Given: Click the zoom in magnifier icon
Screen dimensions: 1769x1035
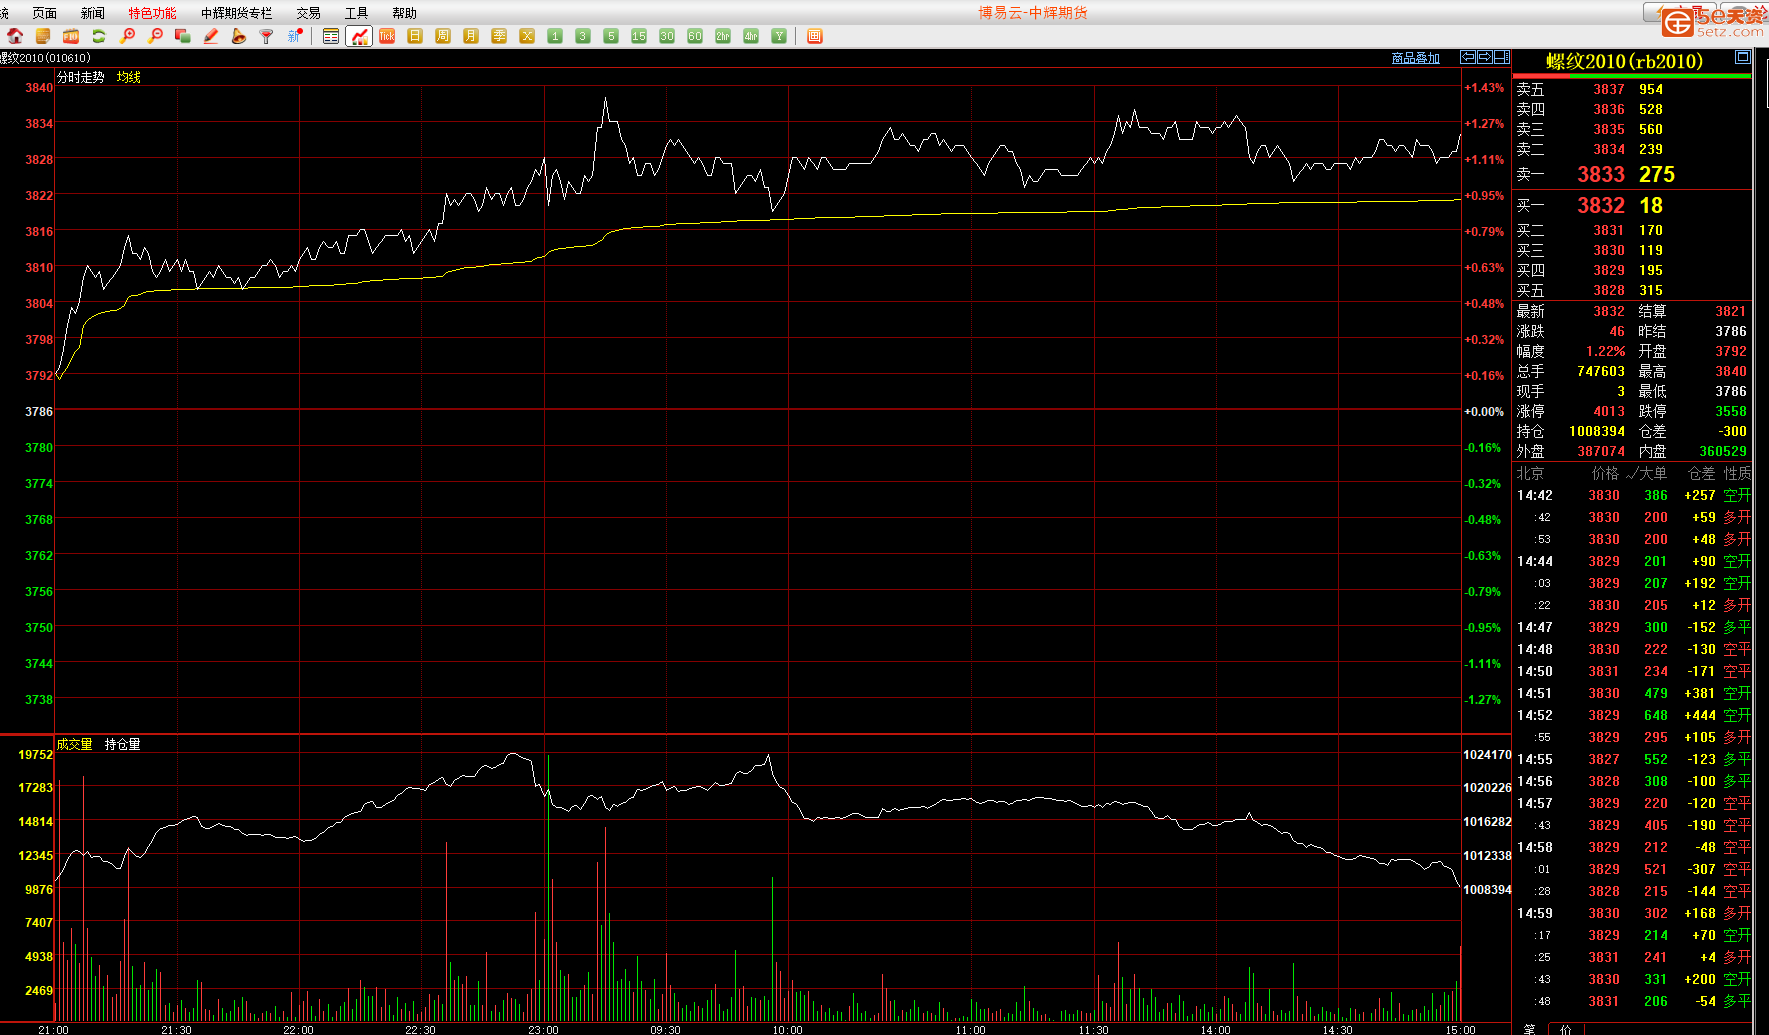Looking at the screenshot, I should [x=127, y=36].
